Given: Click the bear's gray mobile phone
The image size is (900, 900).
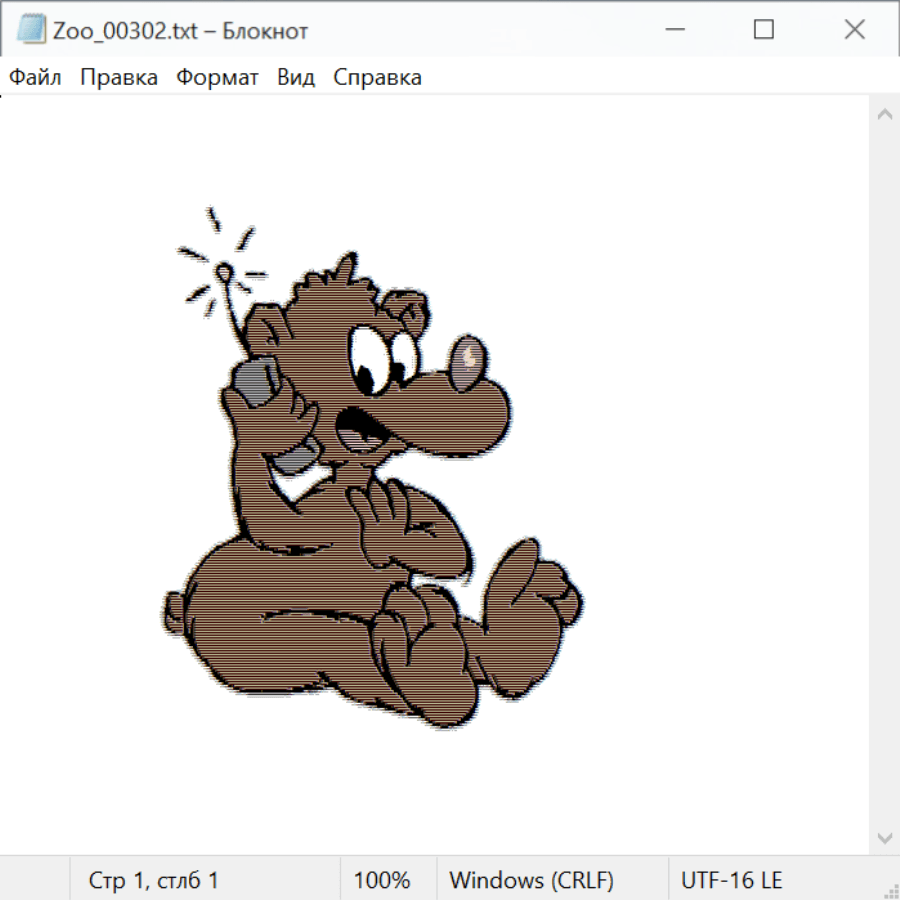Looking at the screenshot, I should point(256,382).
